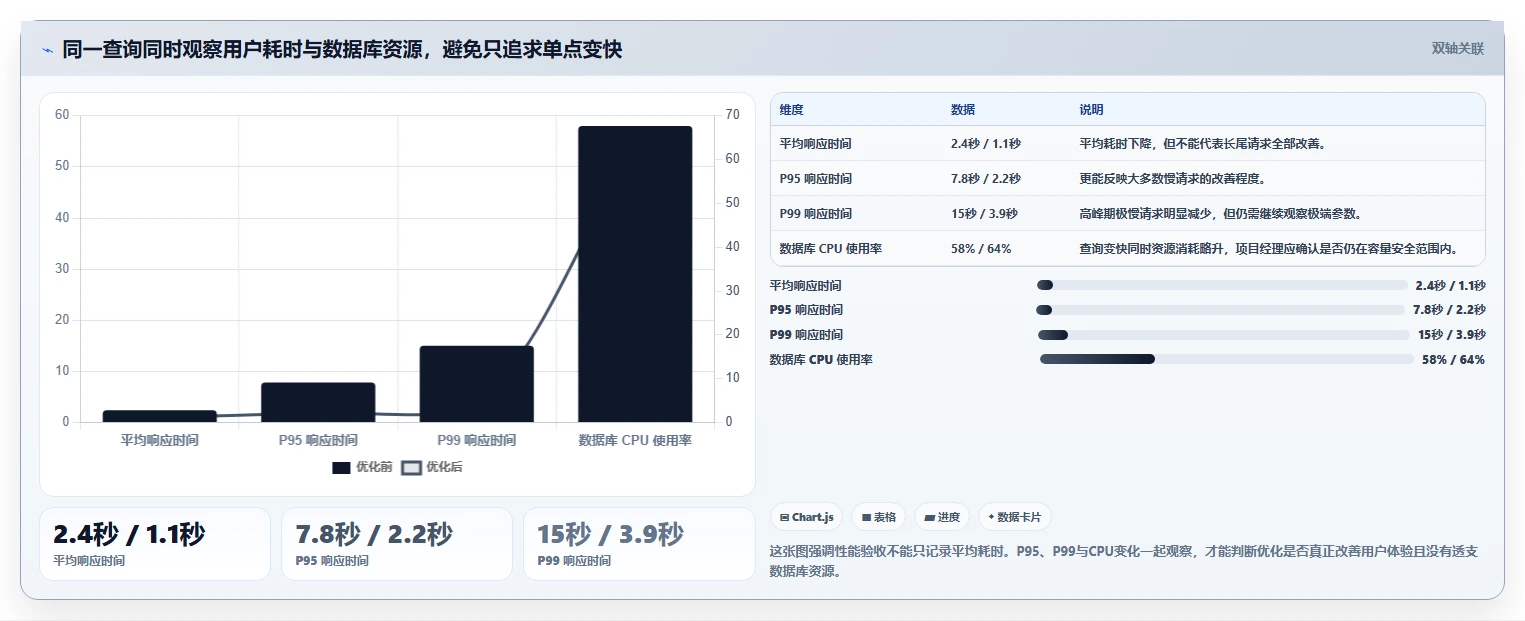The image size is (1525, 621).
Task: Click the lightning icon beside the header title
Action: [47, 50]
